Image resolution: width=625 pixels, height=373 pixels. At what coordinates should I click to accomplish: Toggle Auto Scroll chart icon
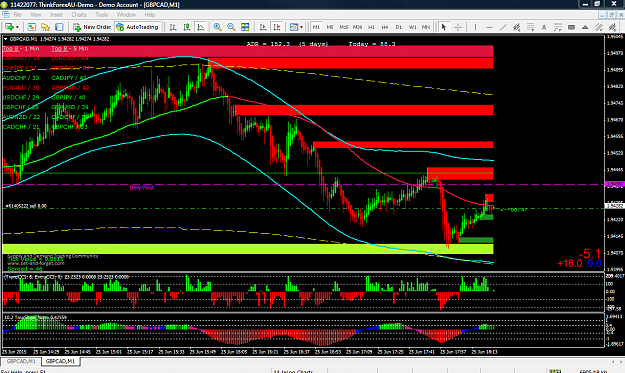pyautogui.click(x=263, y=27)
